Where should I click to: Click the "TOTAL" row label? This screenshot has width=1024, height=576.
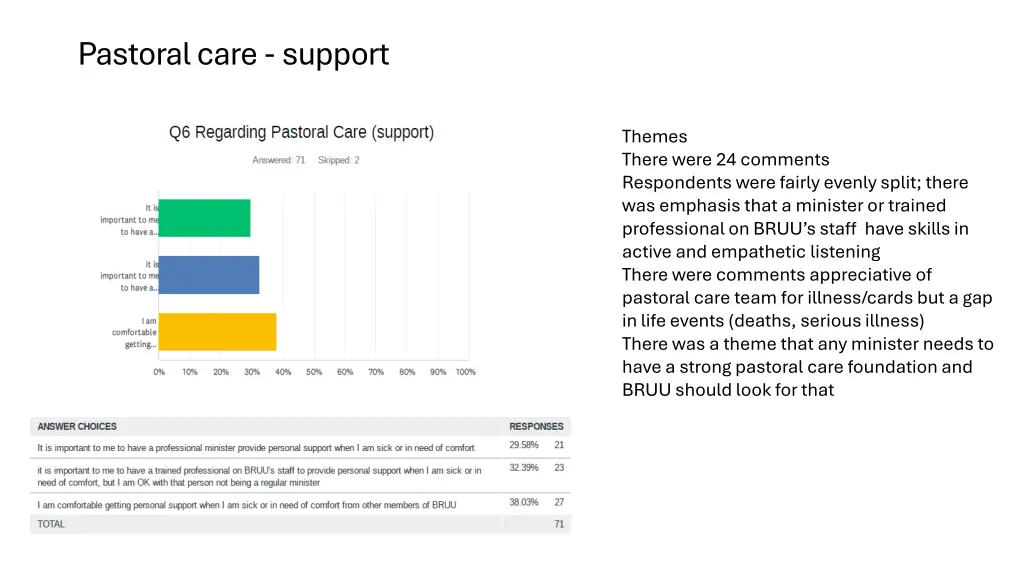pos(51,524)
